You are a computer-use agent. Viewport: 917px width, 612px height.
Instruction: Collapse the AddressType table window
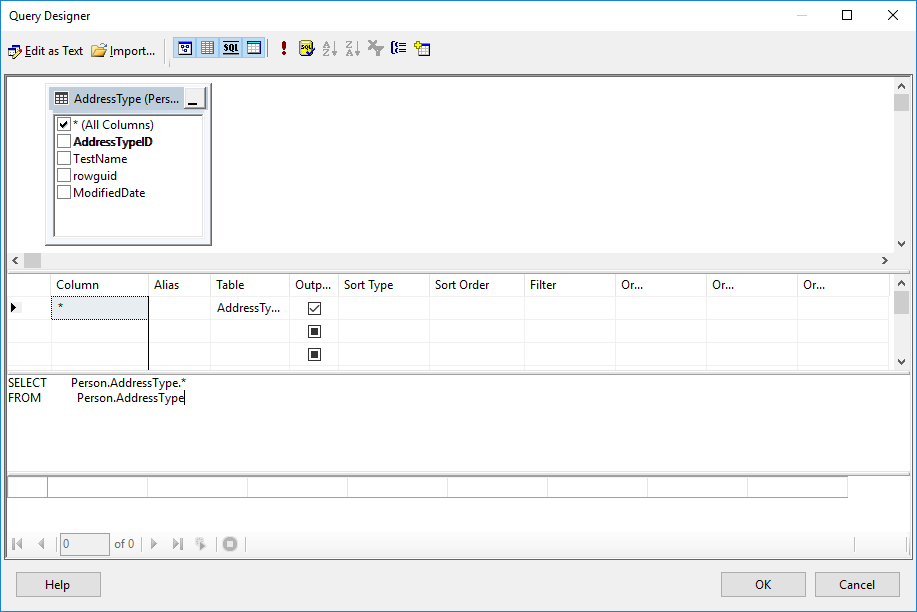coord(193,99)
